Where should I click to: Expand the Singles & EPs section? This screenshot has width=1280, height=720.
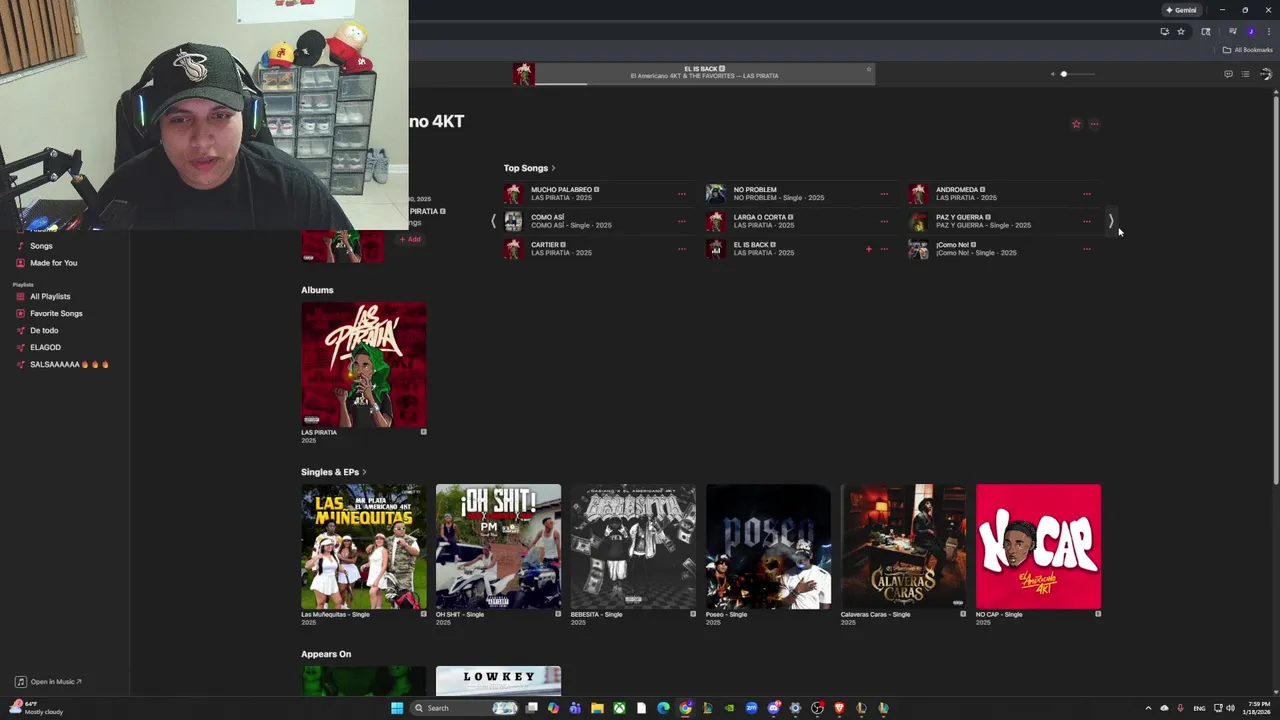[x=334, y=472]
